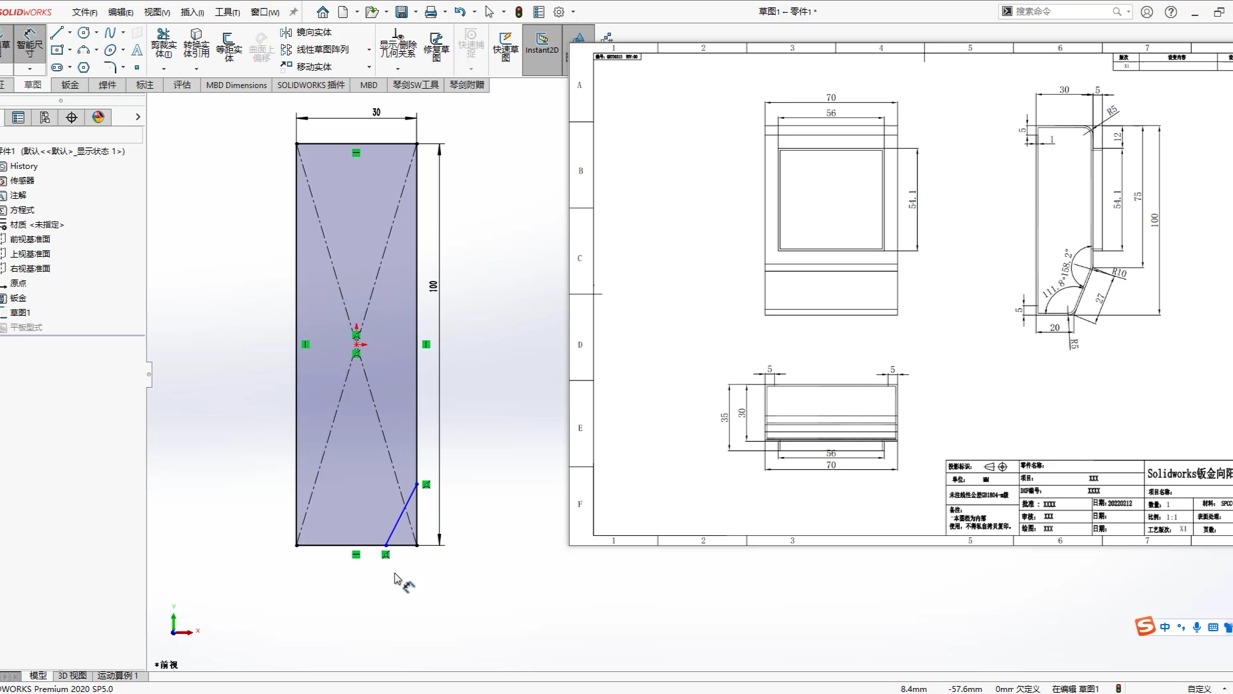
Task: Click Rapid Sketch (快速草图) tool
Action: tap(506, 46)
